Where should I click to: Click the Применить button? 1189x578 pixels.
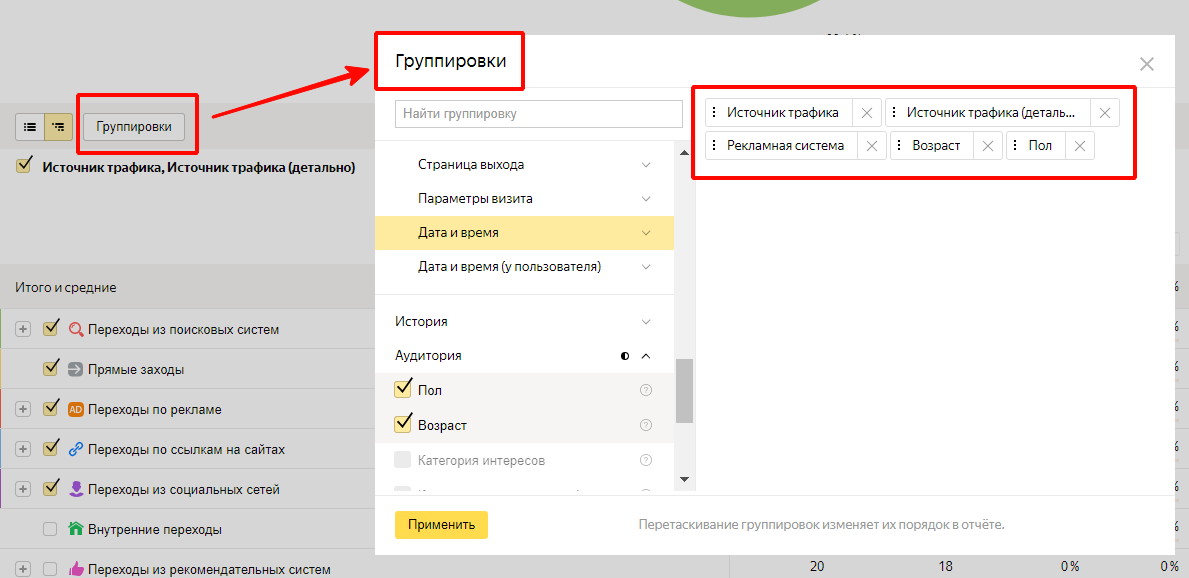(441, 525)
